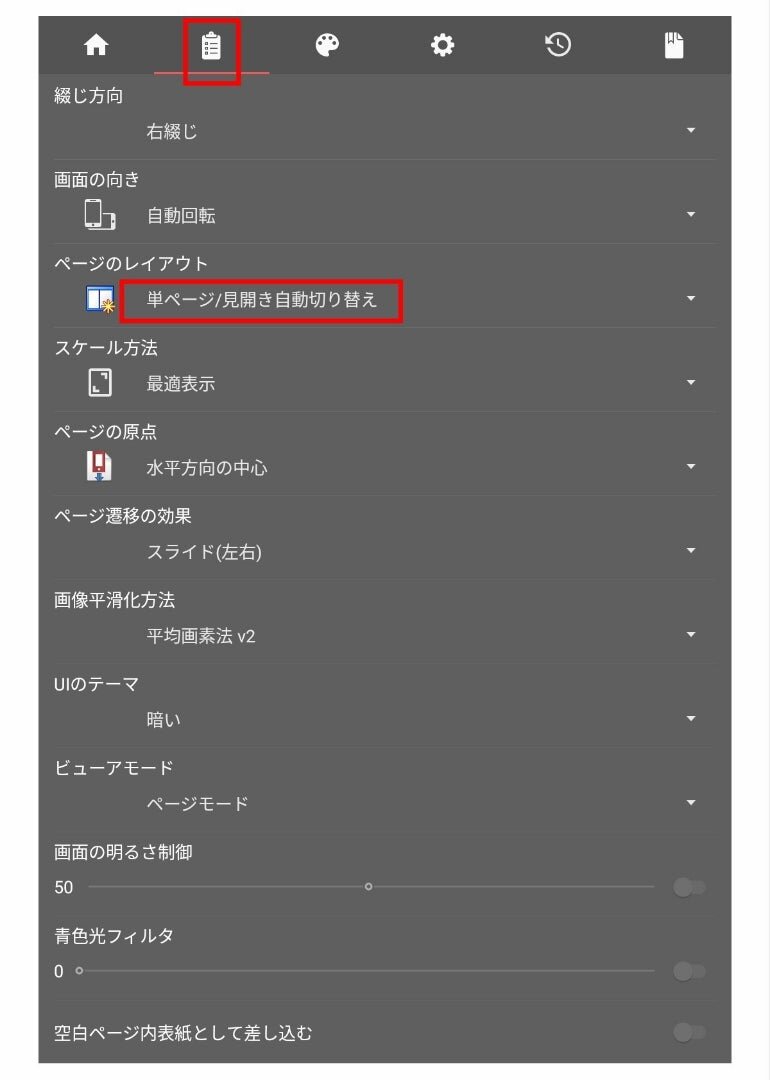Enable the 画面の明るさ制御 toggle
The height and width of the screenshot is (1080, 770).
(x=689, y=887)
